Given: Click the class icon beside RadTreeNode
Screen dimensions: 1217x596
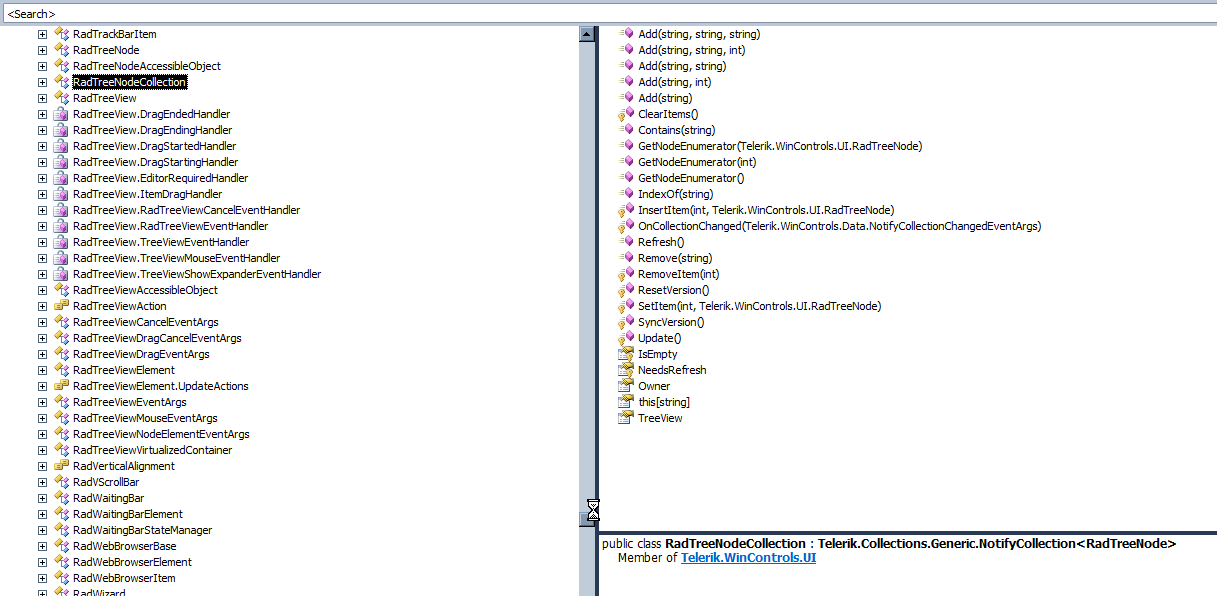Looking at the screenshot, I should point(61,50).
